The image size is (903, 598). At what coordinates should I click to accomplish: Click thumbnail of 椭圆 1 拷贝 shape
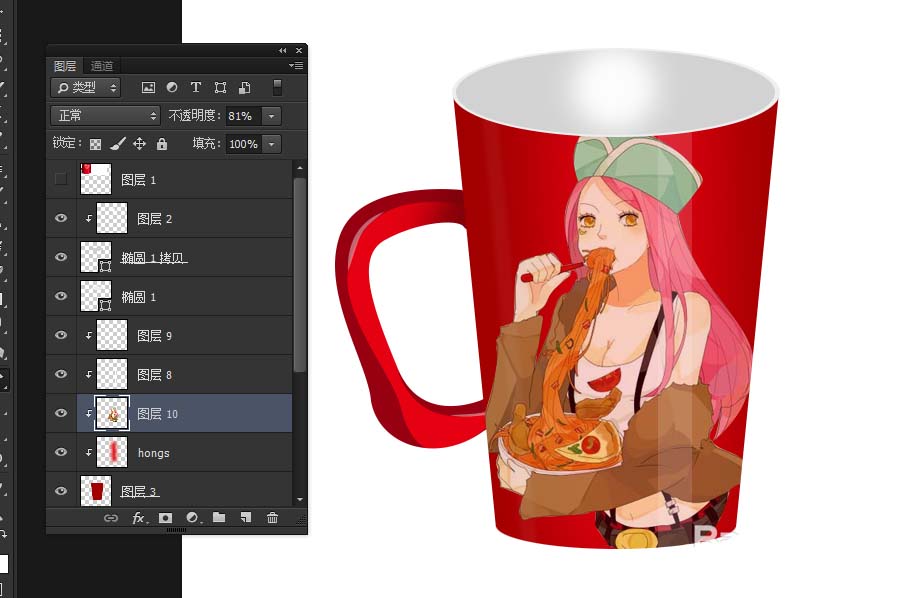point(96,257)
